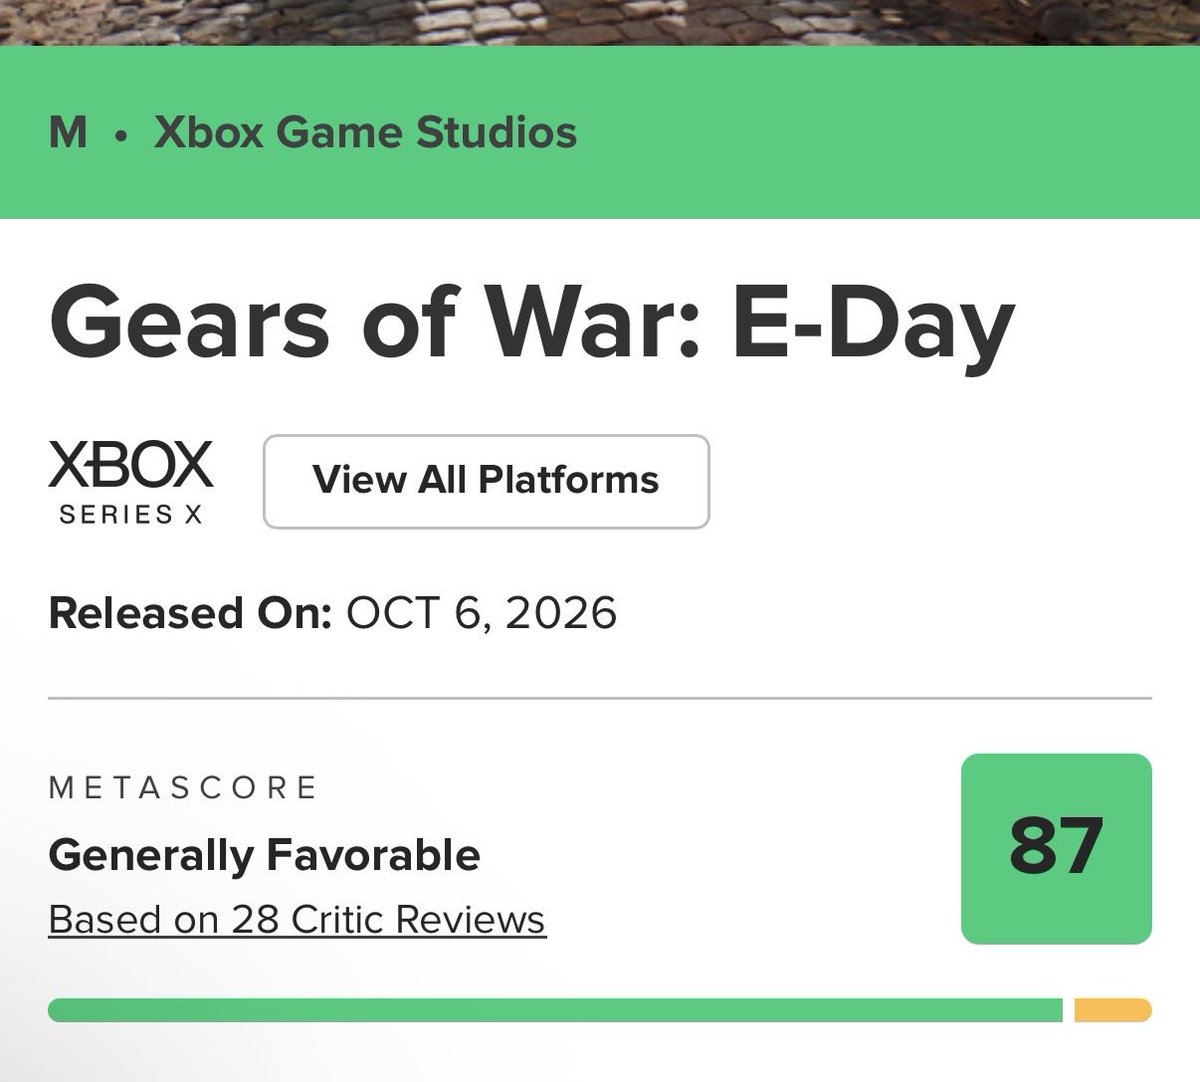Click the divider line above Metascore
Image resolution: width=1200 pixels, height=1082 pixels.
pos(600,697)
